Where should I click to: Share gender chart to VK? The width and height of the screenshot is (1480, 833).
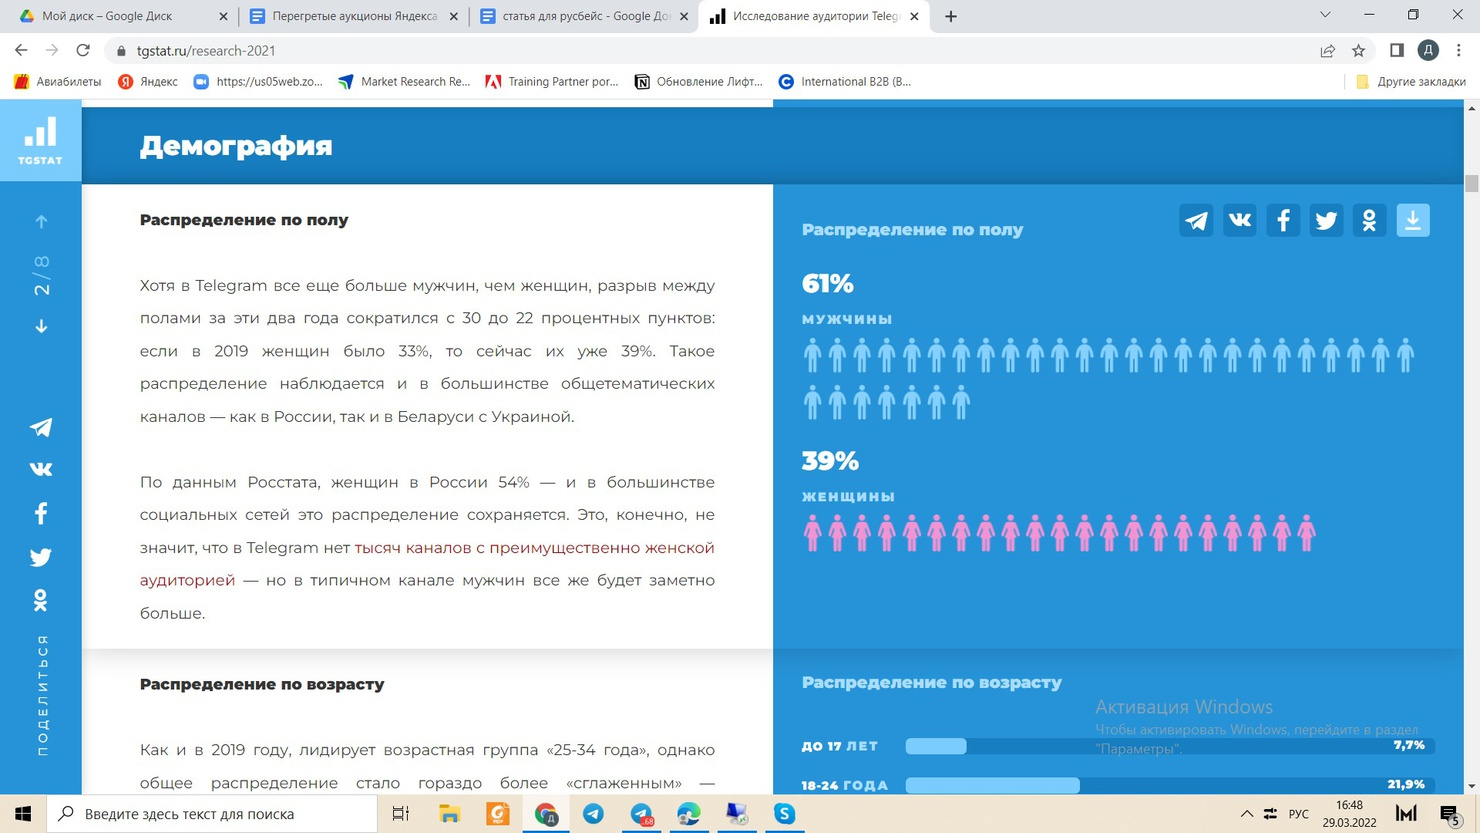[x=1240, y=220]
